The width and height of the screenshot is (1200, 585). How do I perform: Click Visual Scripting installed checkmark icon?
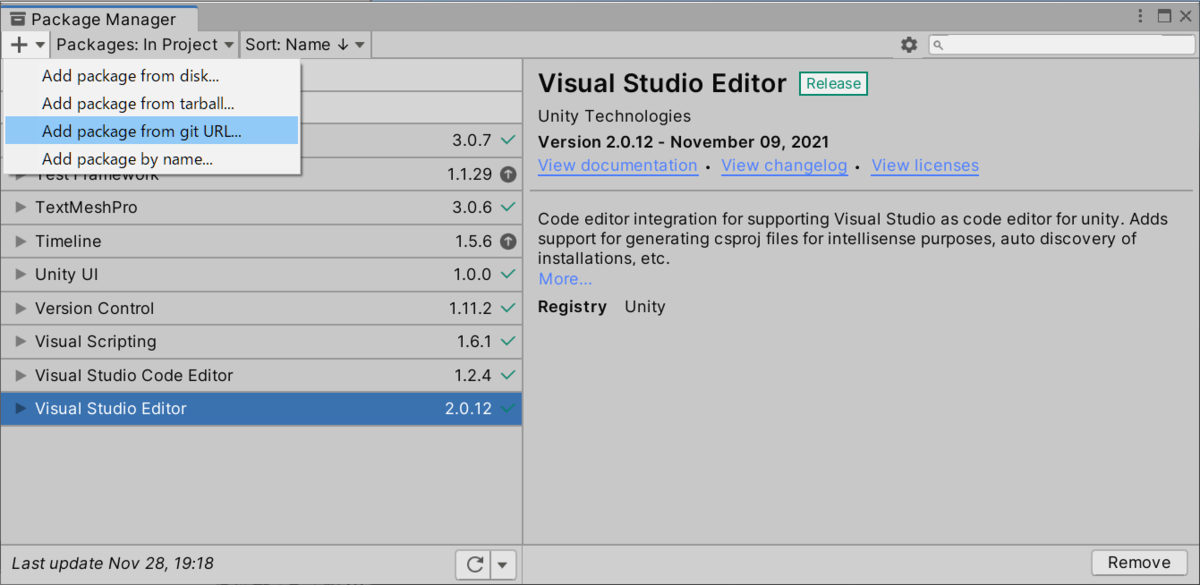(508, 341)
